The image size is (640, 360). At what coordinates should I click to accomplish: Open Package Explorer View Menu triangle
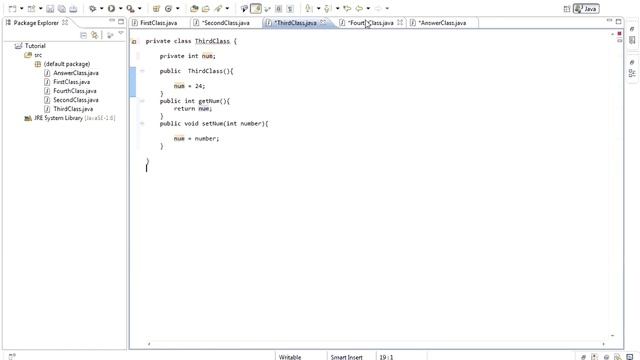coord(121,33)
